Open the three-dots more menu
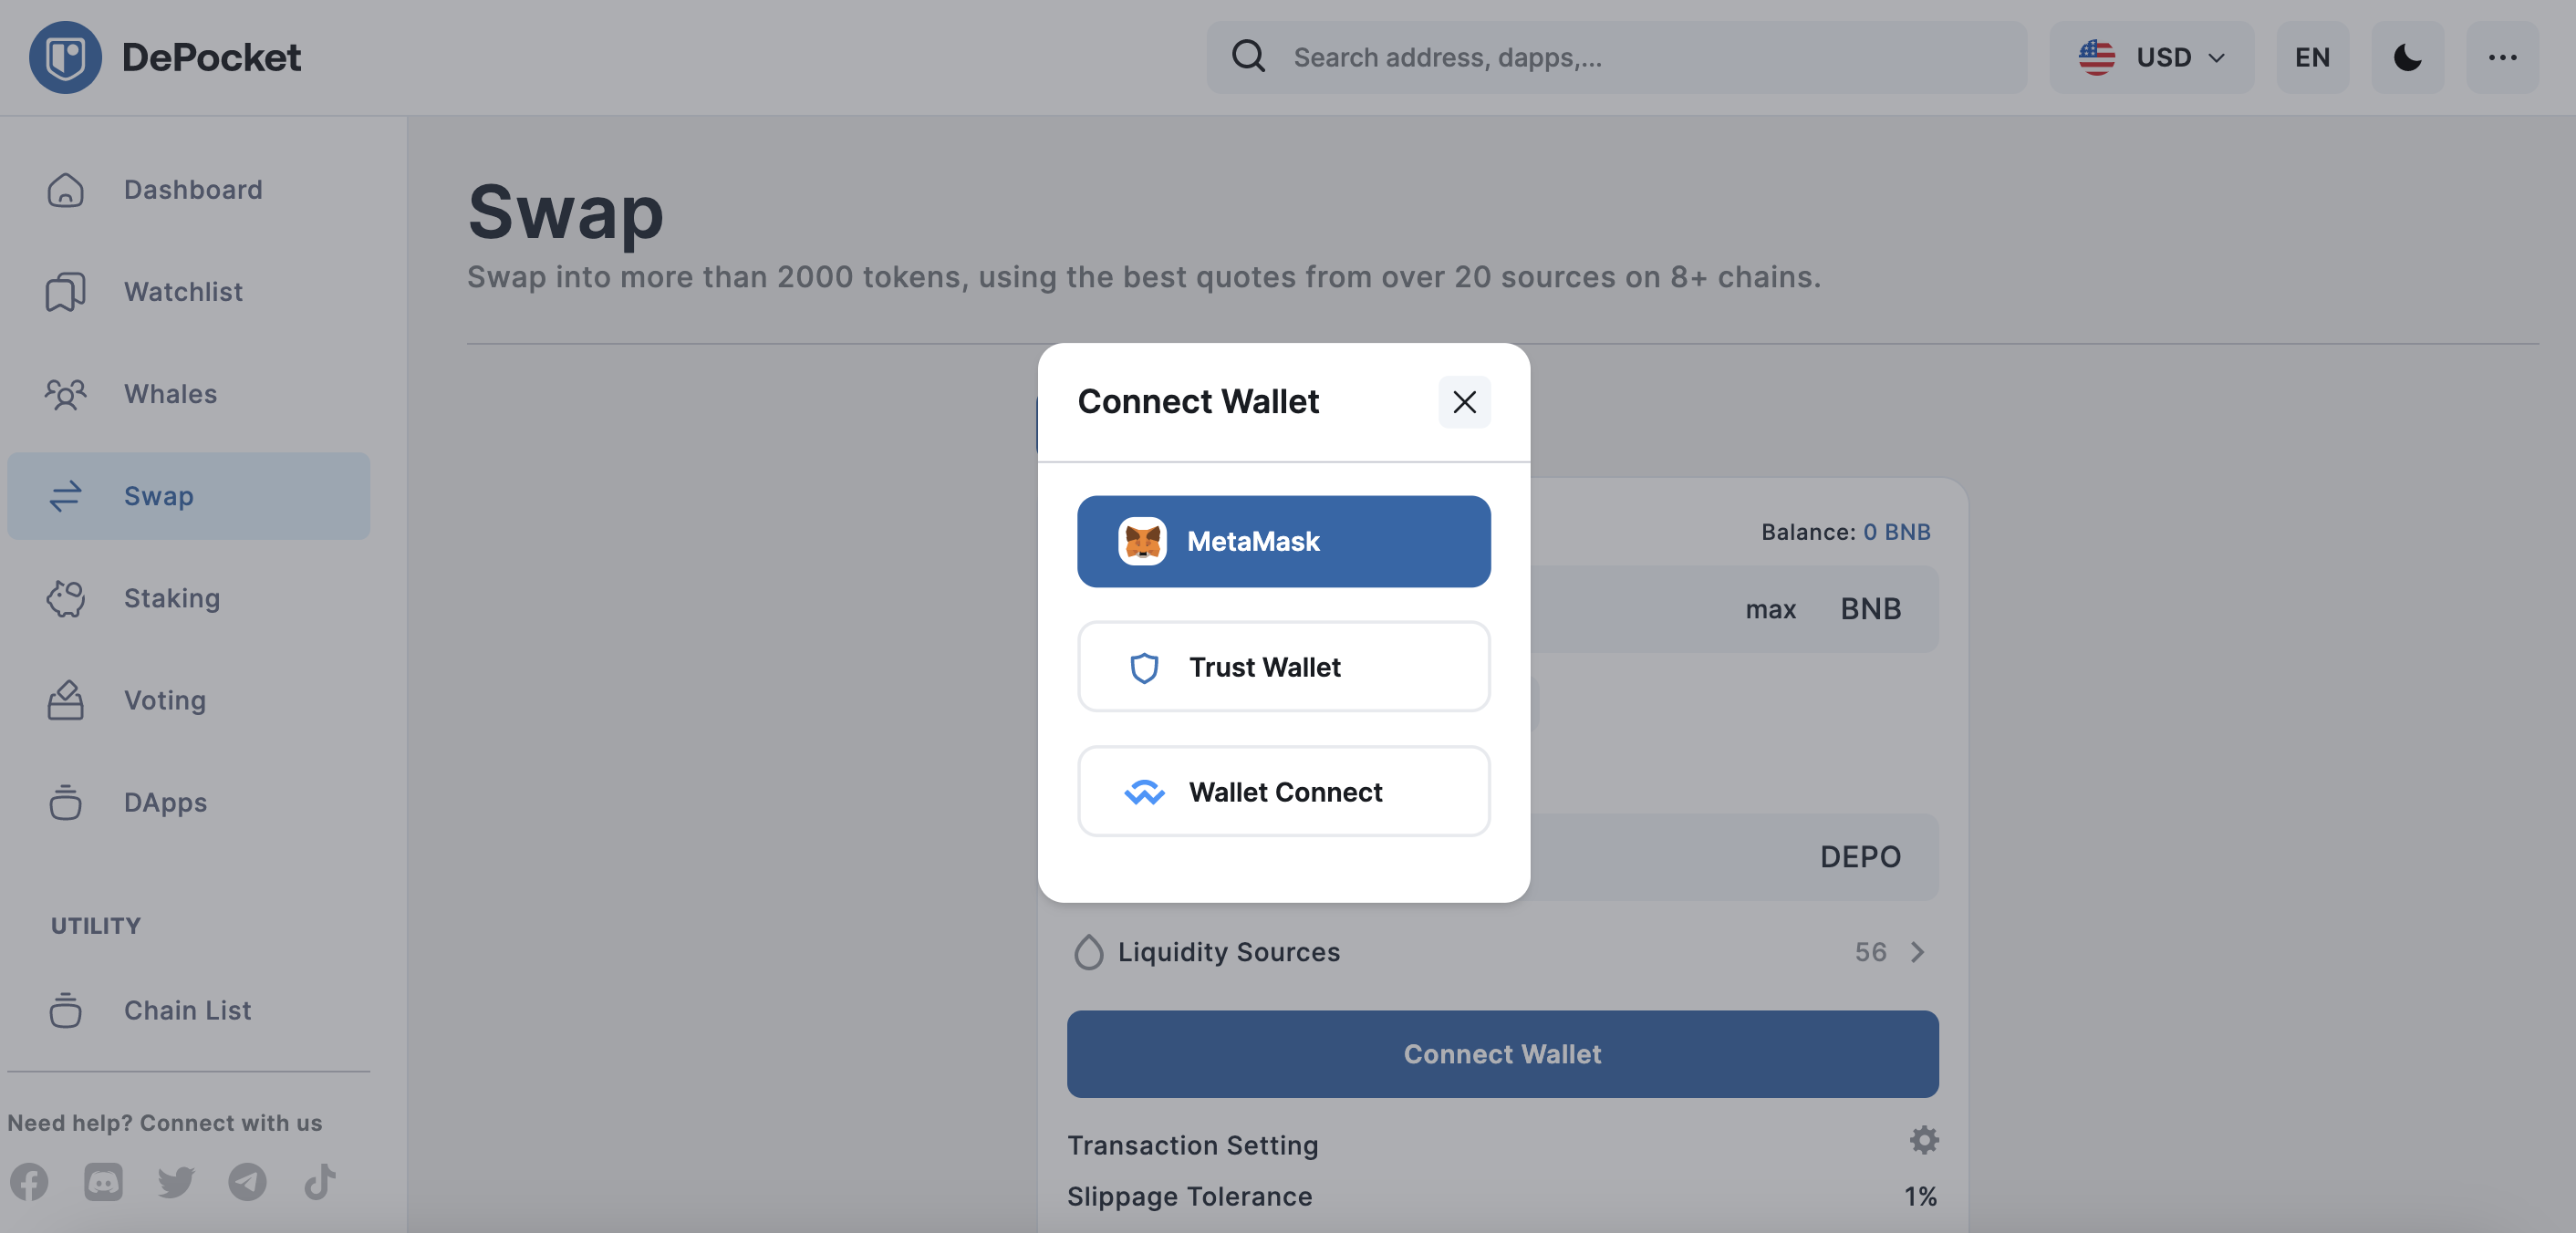The width and height of the screenshot is (2576, 1233). pyautogui.click(x=2502, y=57)
